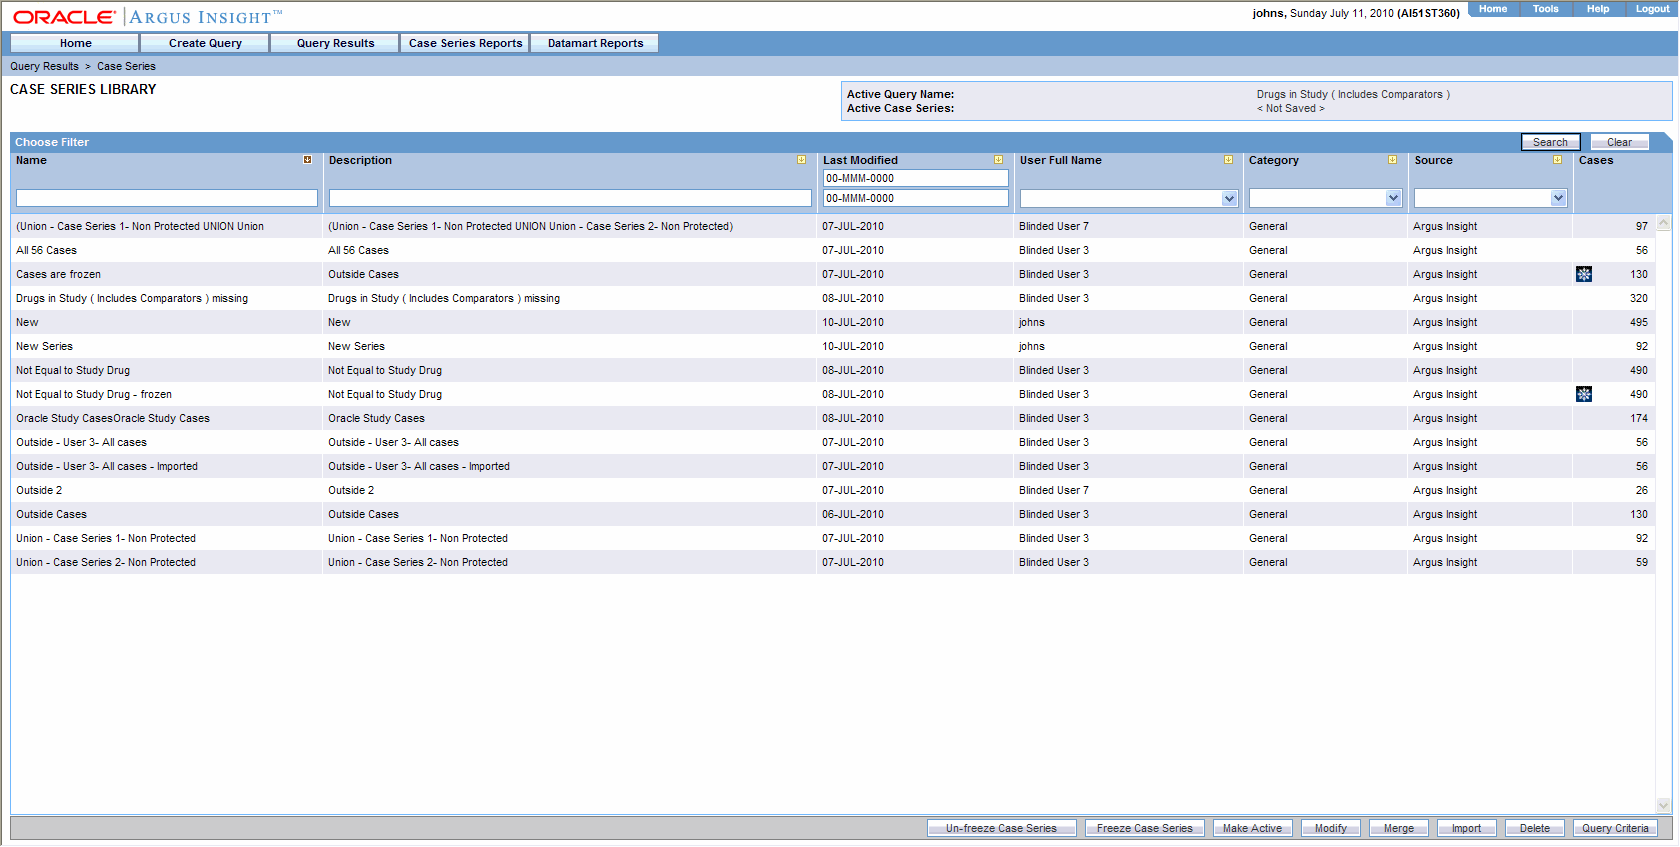
Task: Click the sort icon in the User Full Name header
Action: [x=1228, y=160]
